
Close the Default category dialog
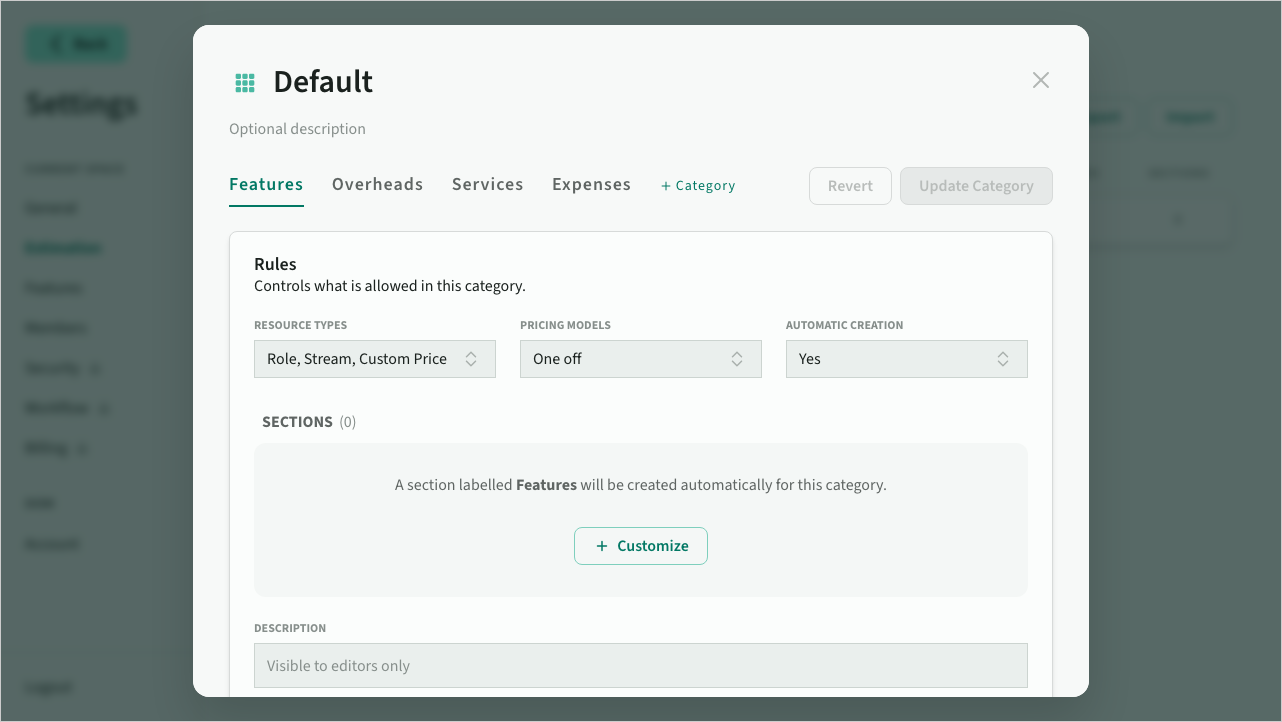pyautogui.click(x=1040, y=81)
